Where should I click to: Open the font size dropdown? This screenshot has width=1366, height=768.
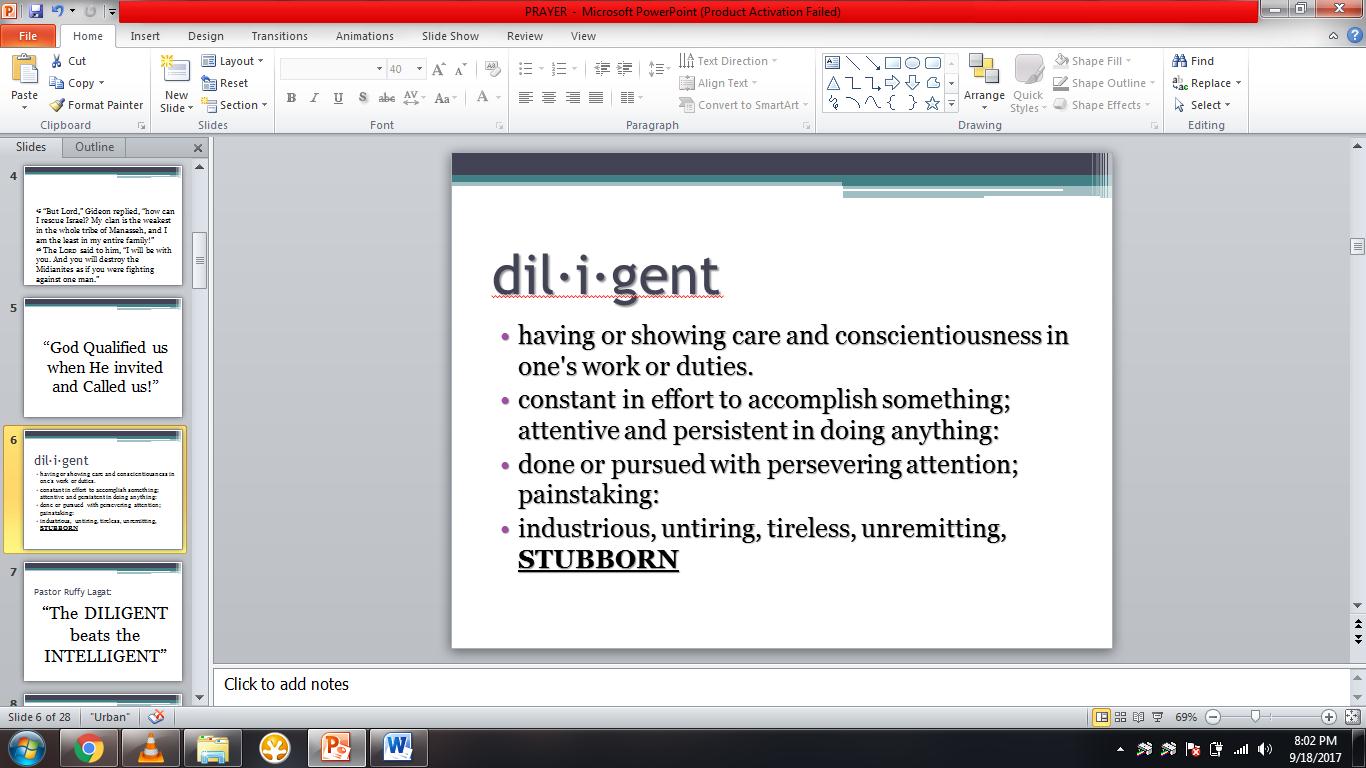click(x=420, y=69)
